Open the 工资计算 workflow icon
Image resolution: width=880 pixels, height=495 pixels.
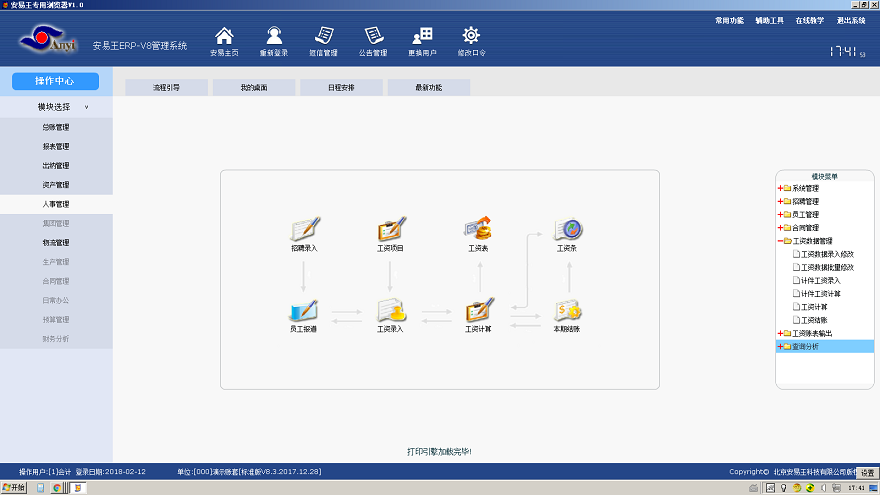pos(478,310)
